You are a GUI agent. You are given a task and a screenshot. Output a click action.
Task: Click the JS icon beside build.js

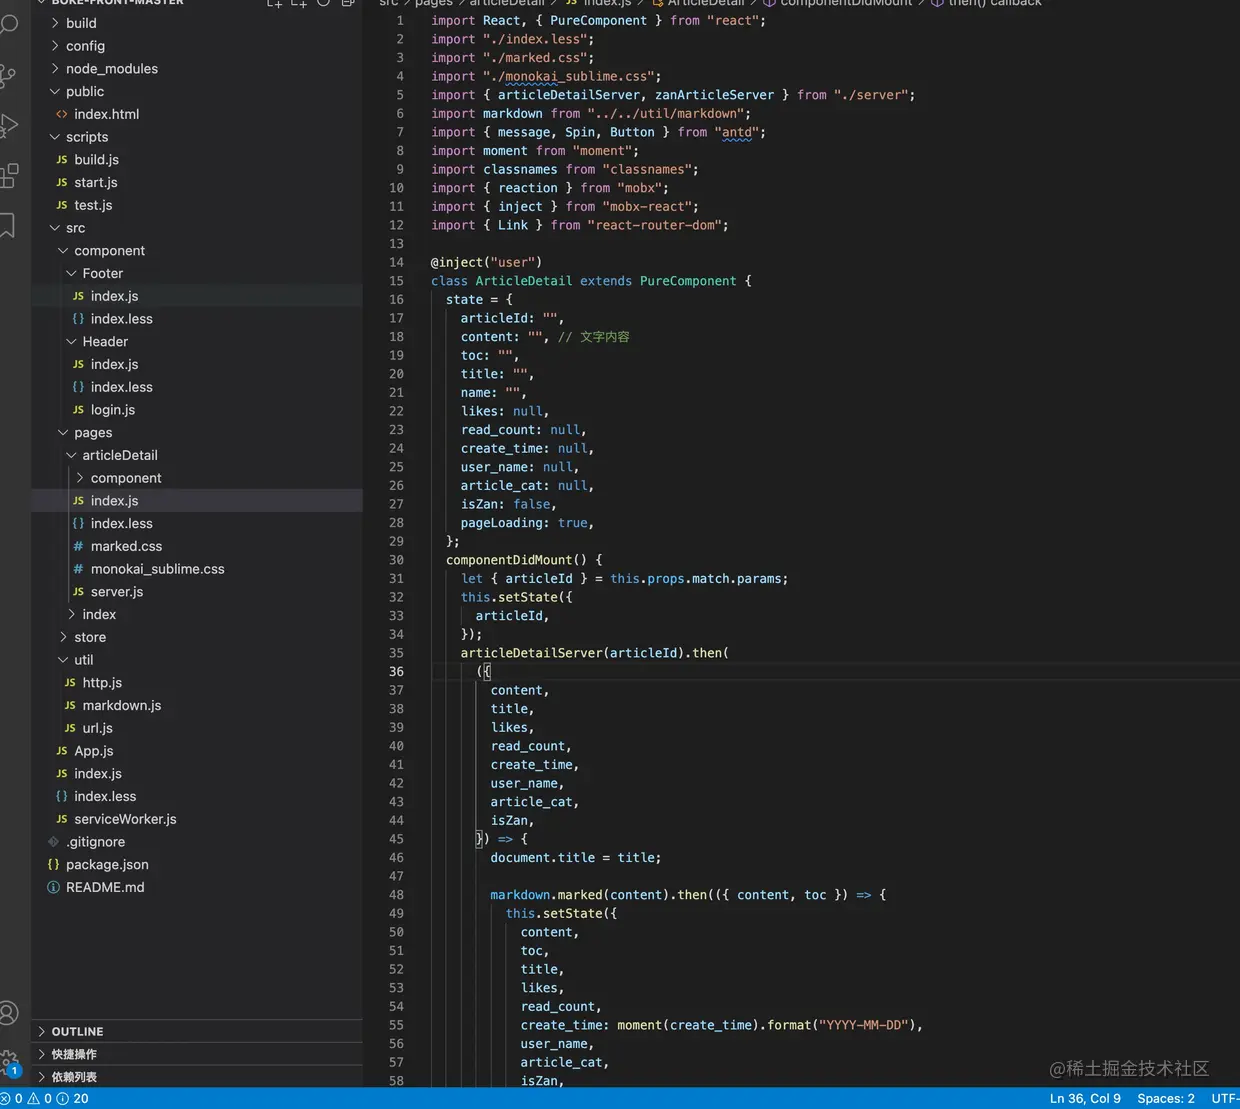[x=62, y=160]
